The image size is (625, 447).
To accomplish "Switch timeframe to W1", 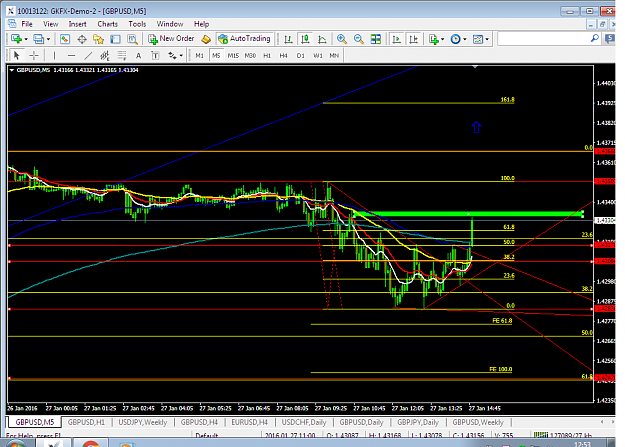I will (x=318, y=55).
